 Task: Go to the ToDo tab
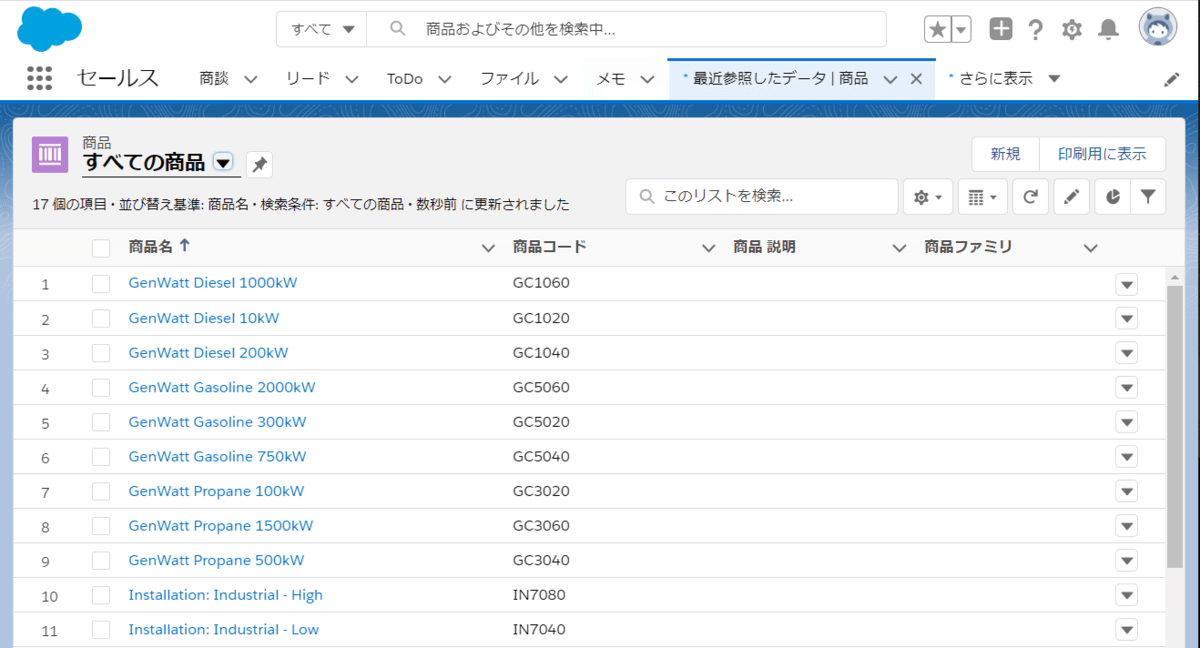click(x=405, y=78)
